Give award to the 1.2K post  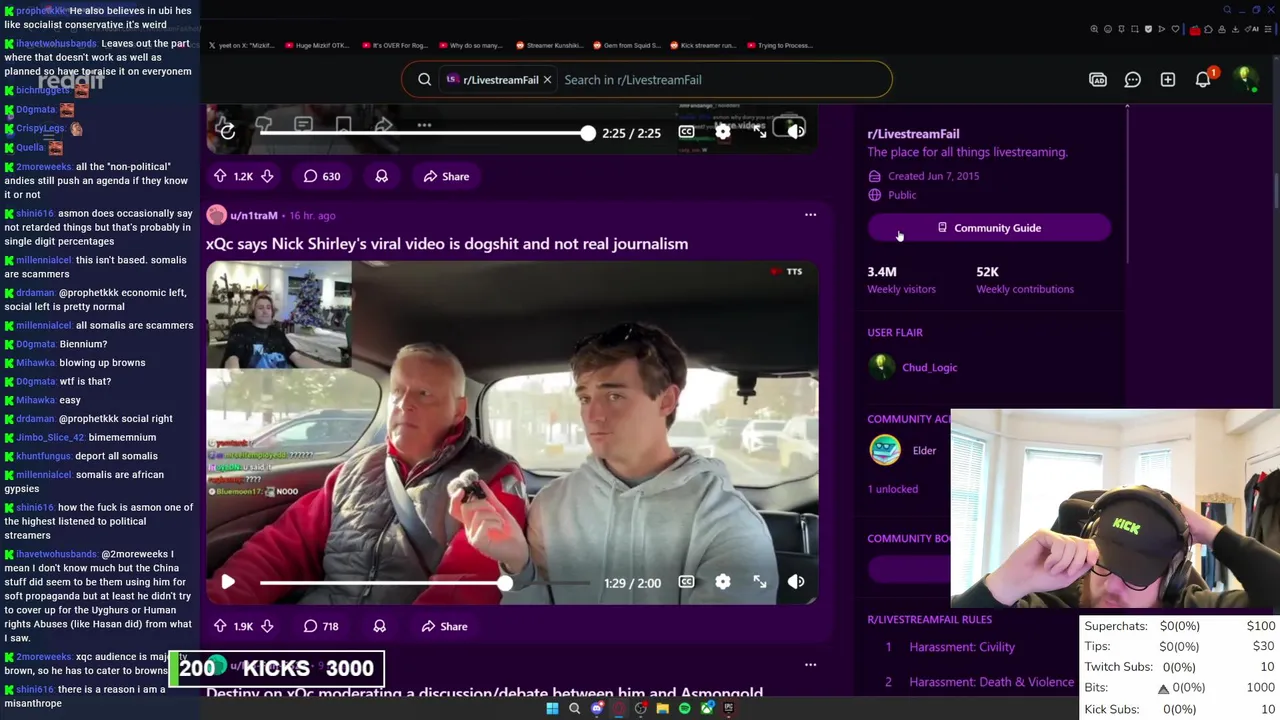tap(381, 176)
